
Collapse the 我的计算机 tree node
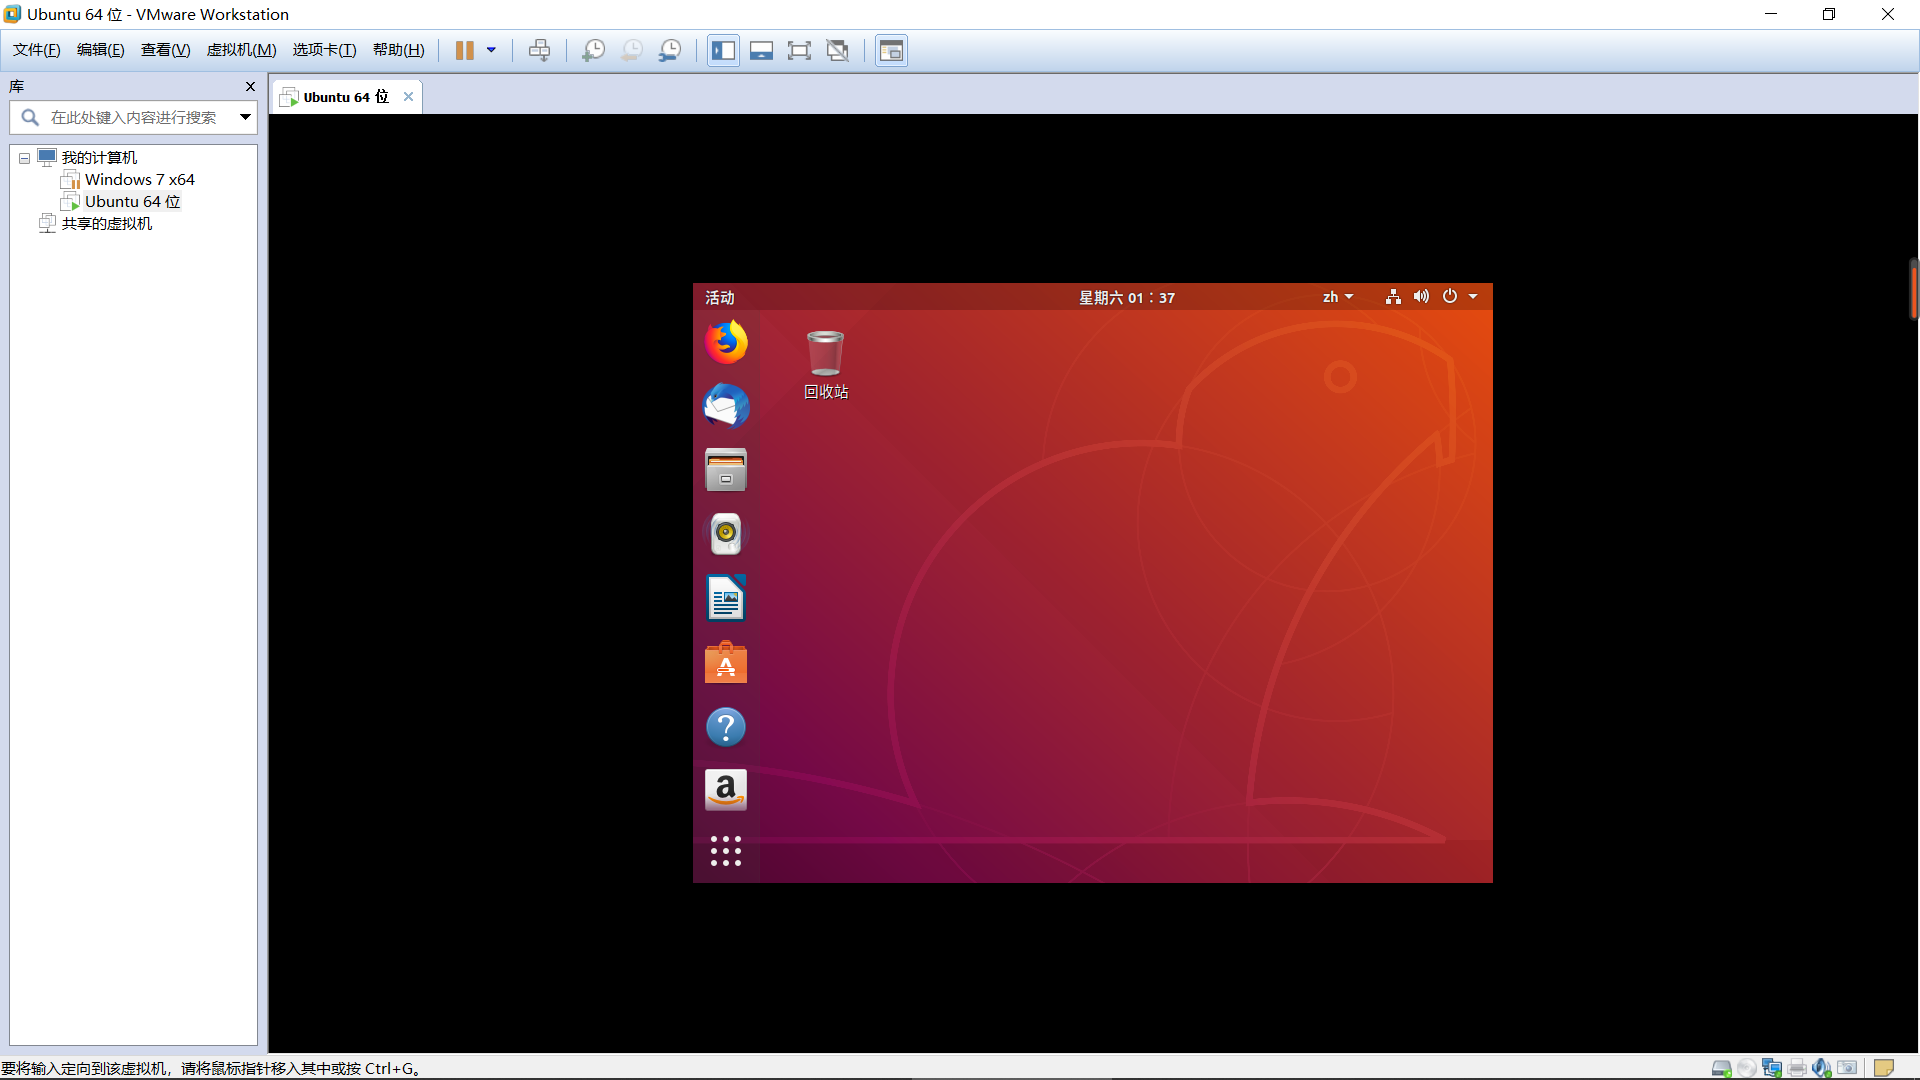pos(24,158)
